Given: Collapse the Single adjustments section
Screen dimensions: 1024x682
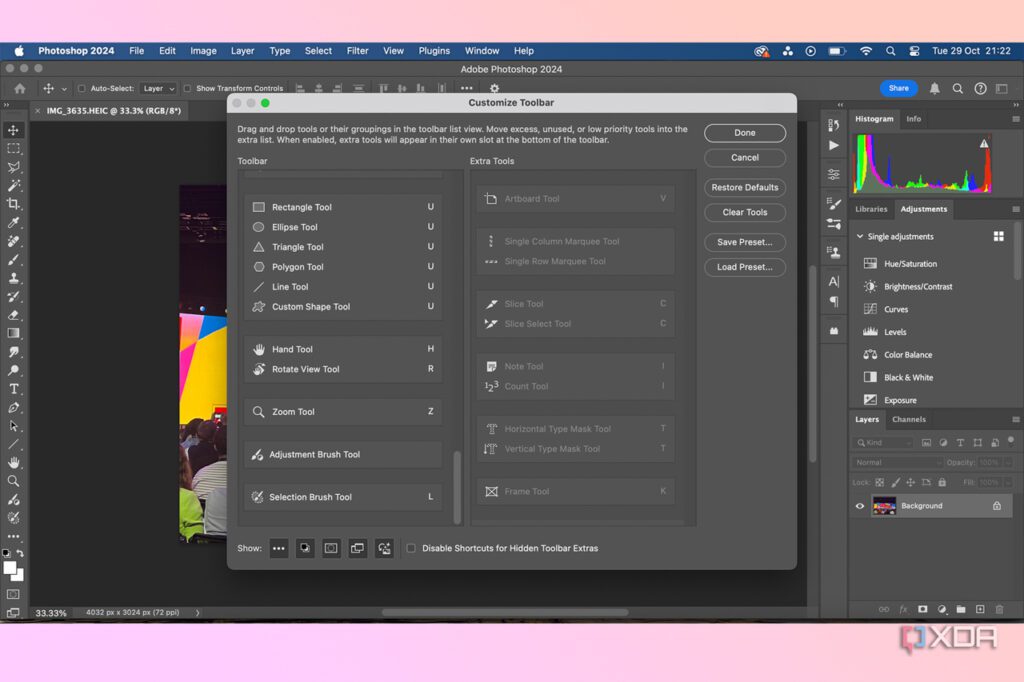Looking at the screenshot, I should [859, 236].
